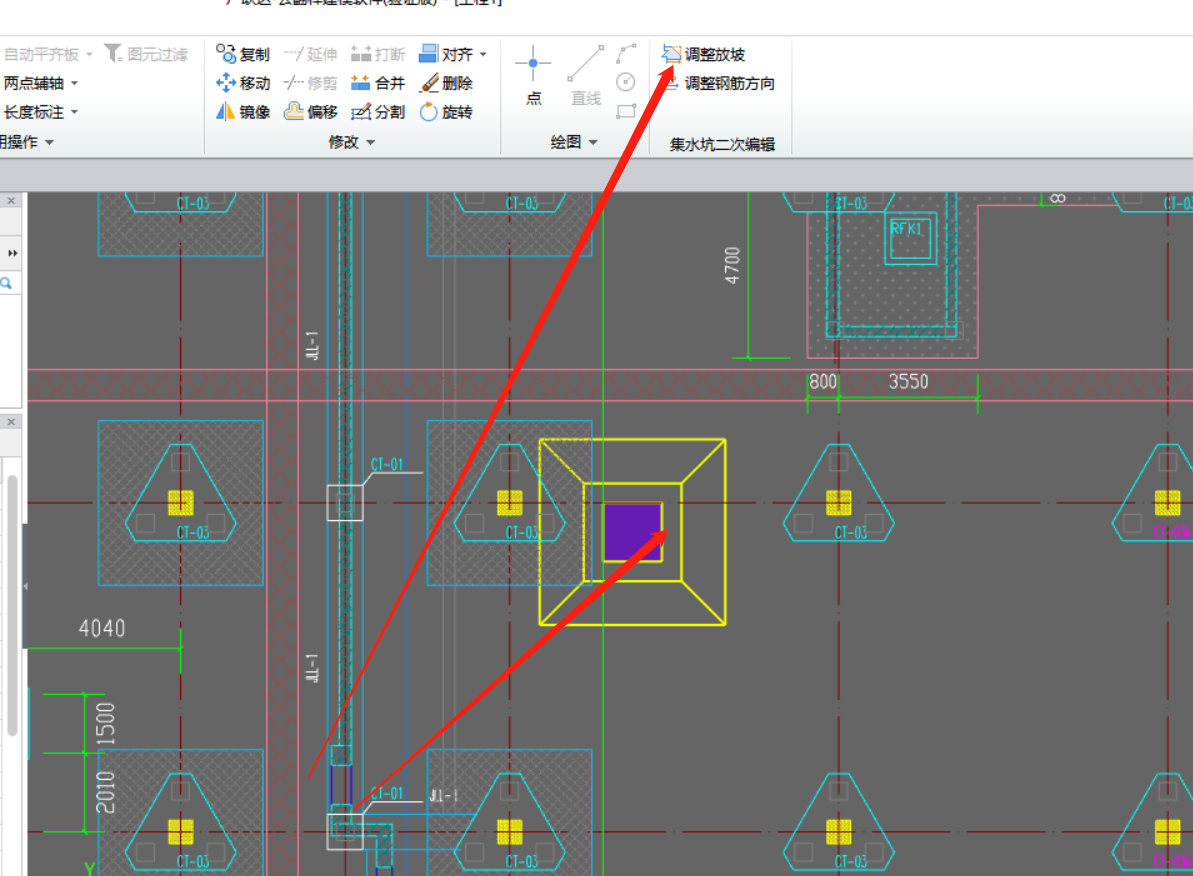Close the upper left side panel

[x=11, y=201]
